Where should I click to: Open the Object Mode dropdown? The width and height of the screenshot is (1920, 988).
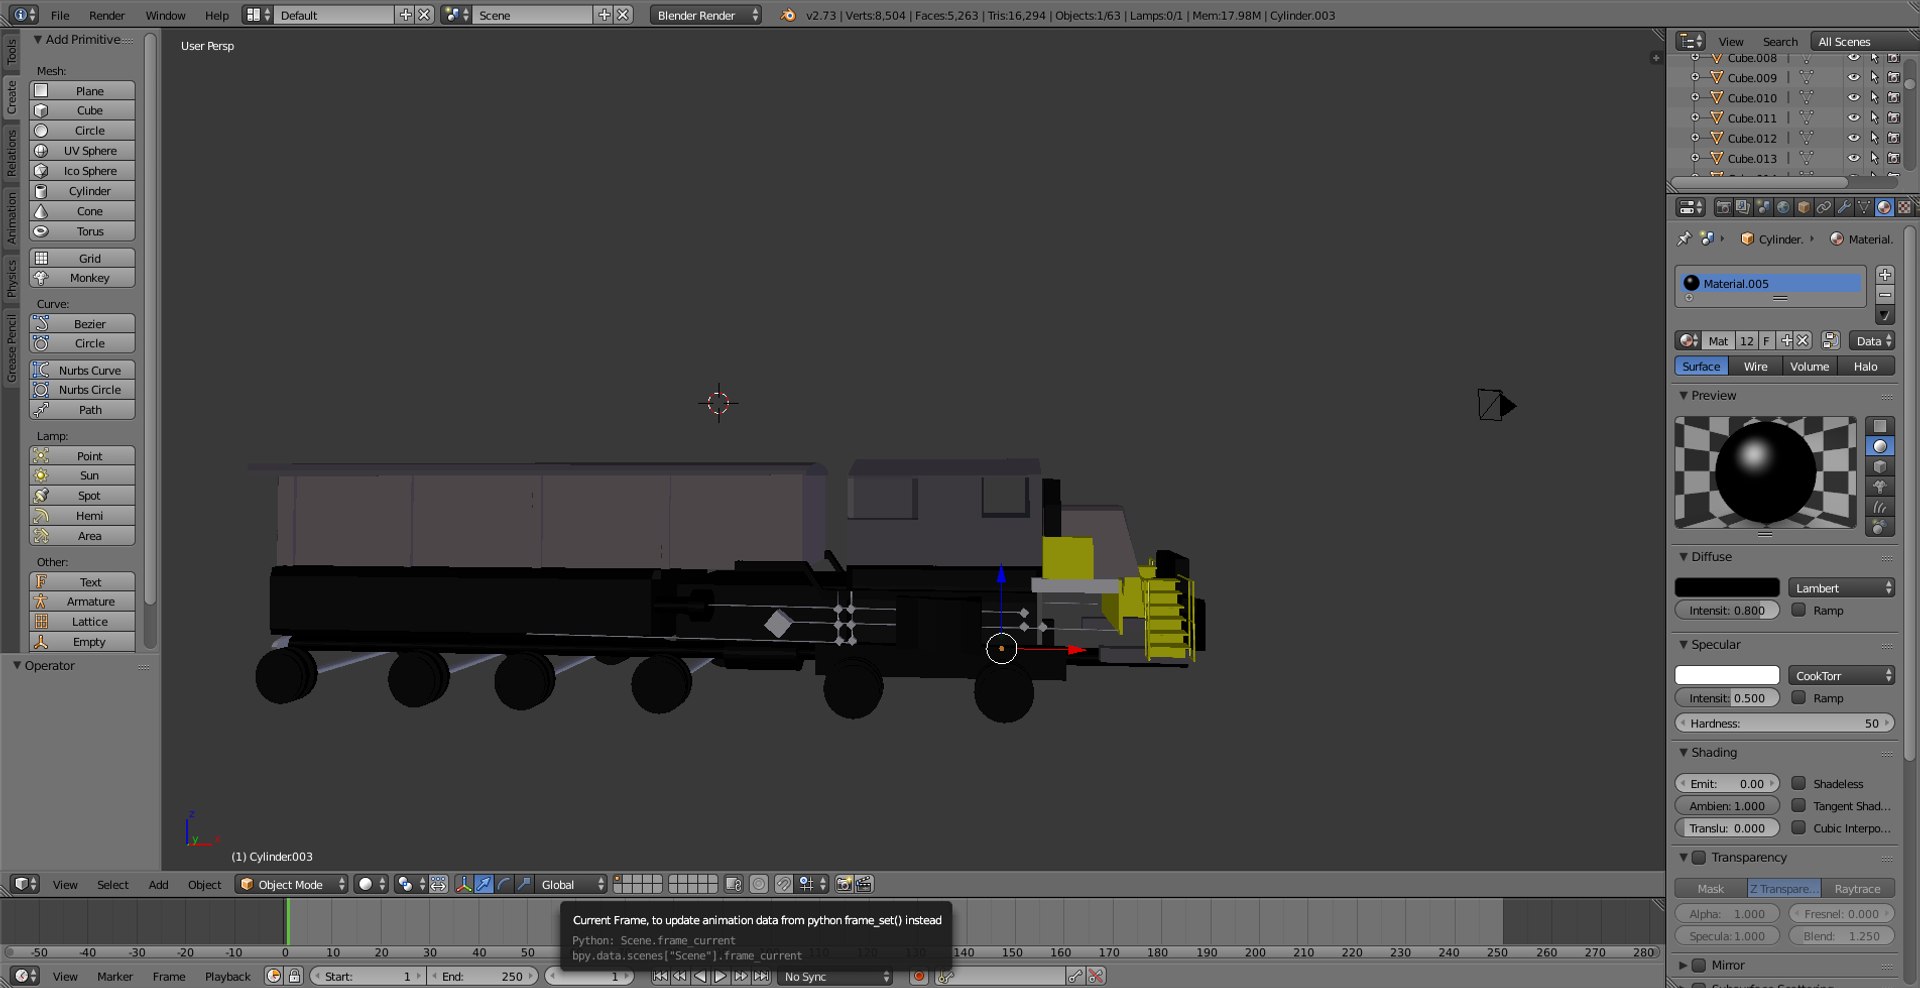(292, 884)
